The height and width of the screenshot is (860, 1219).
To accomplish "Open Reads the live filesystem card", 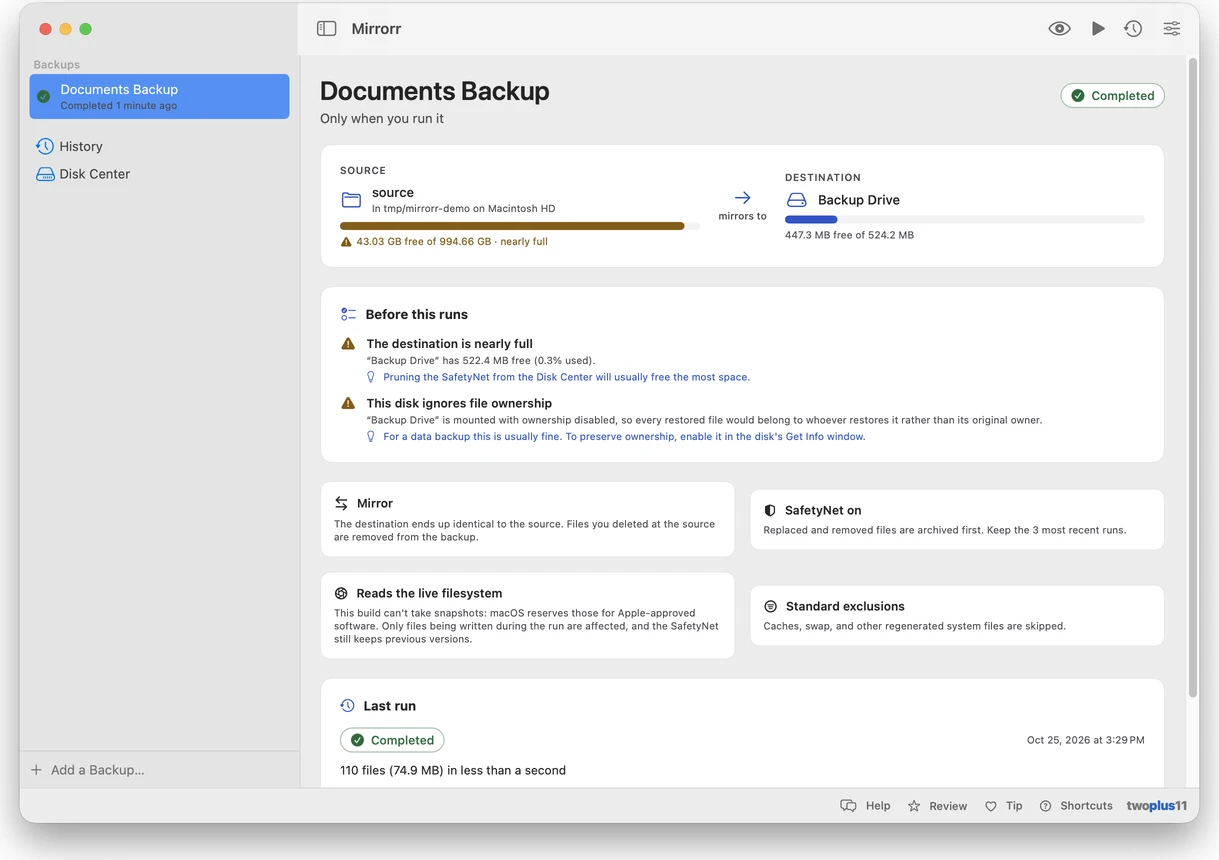I will click(527, 615).
